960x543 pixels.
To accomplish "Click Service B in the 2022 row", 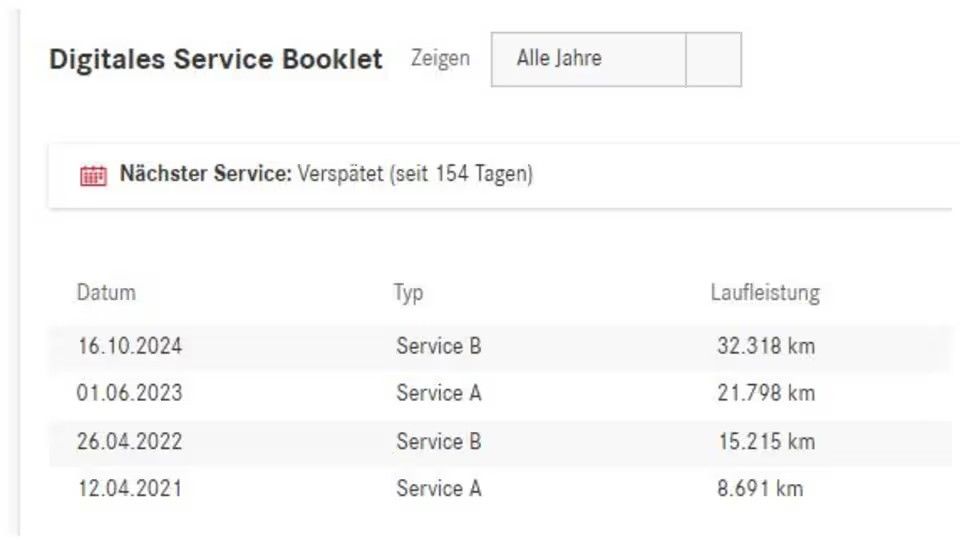I will click(439, 441).
